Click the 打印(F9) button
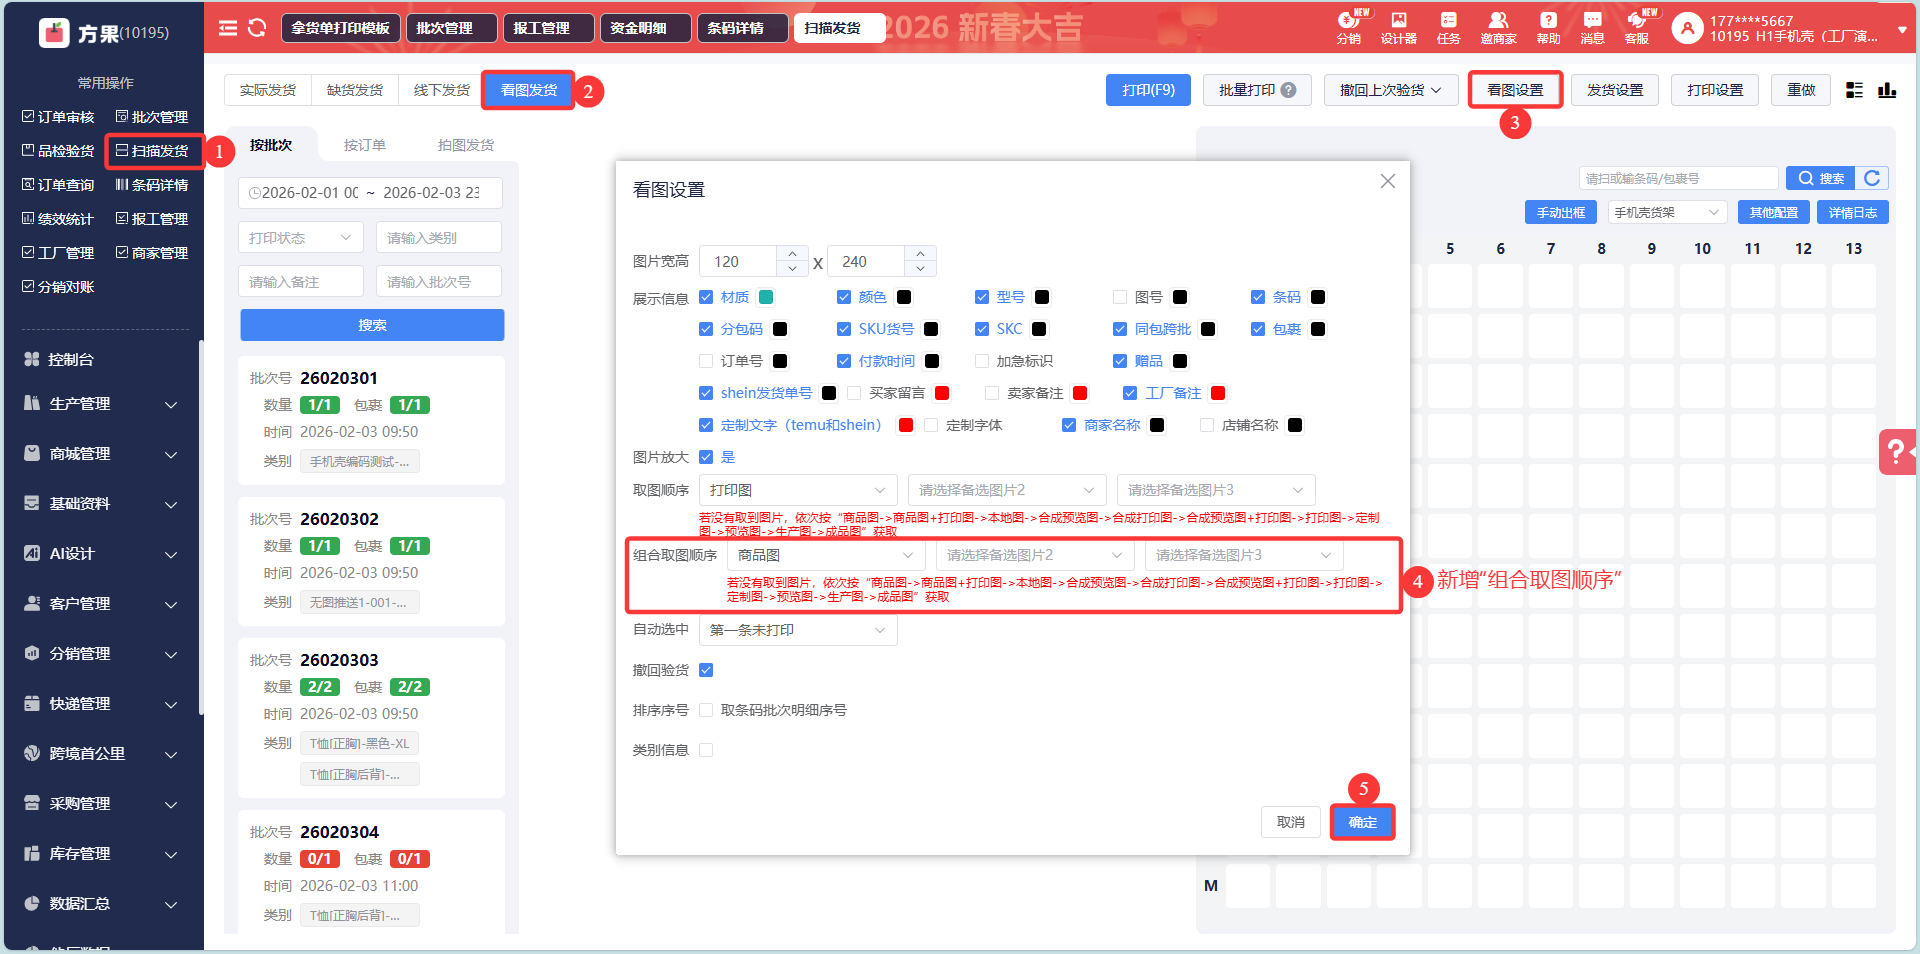Image resolution: width=1920 pixels, height=954 pixels. tap(1149, 90)
